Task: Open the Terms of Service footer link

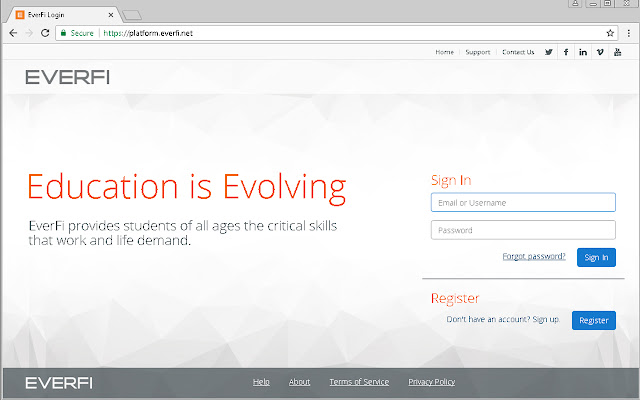Action: (359, 382)
